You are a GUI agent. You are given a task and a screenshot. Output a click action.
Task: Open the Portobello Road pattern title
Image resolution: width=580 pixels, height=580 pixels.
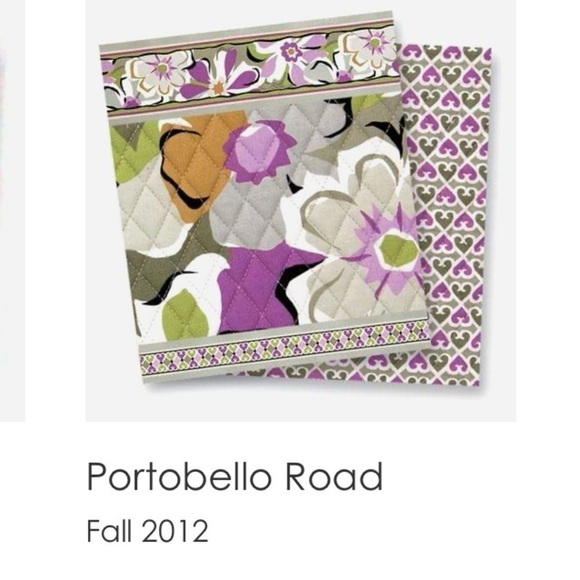235,476
